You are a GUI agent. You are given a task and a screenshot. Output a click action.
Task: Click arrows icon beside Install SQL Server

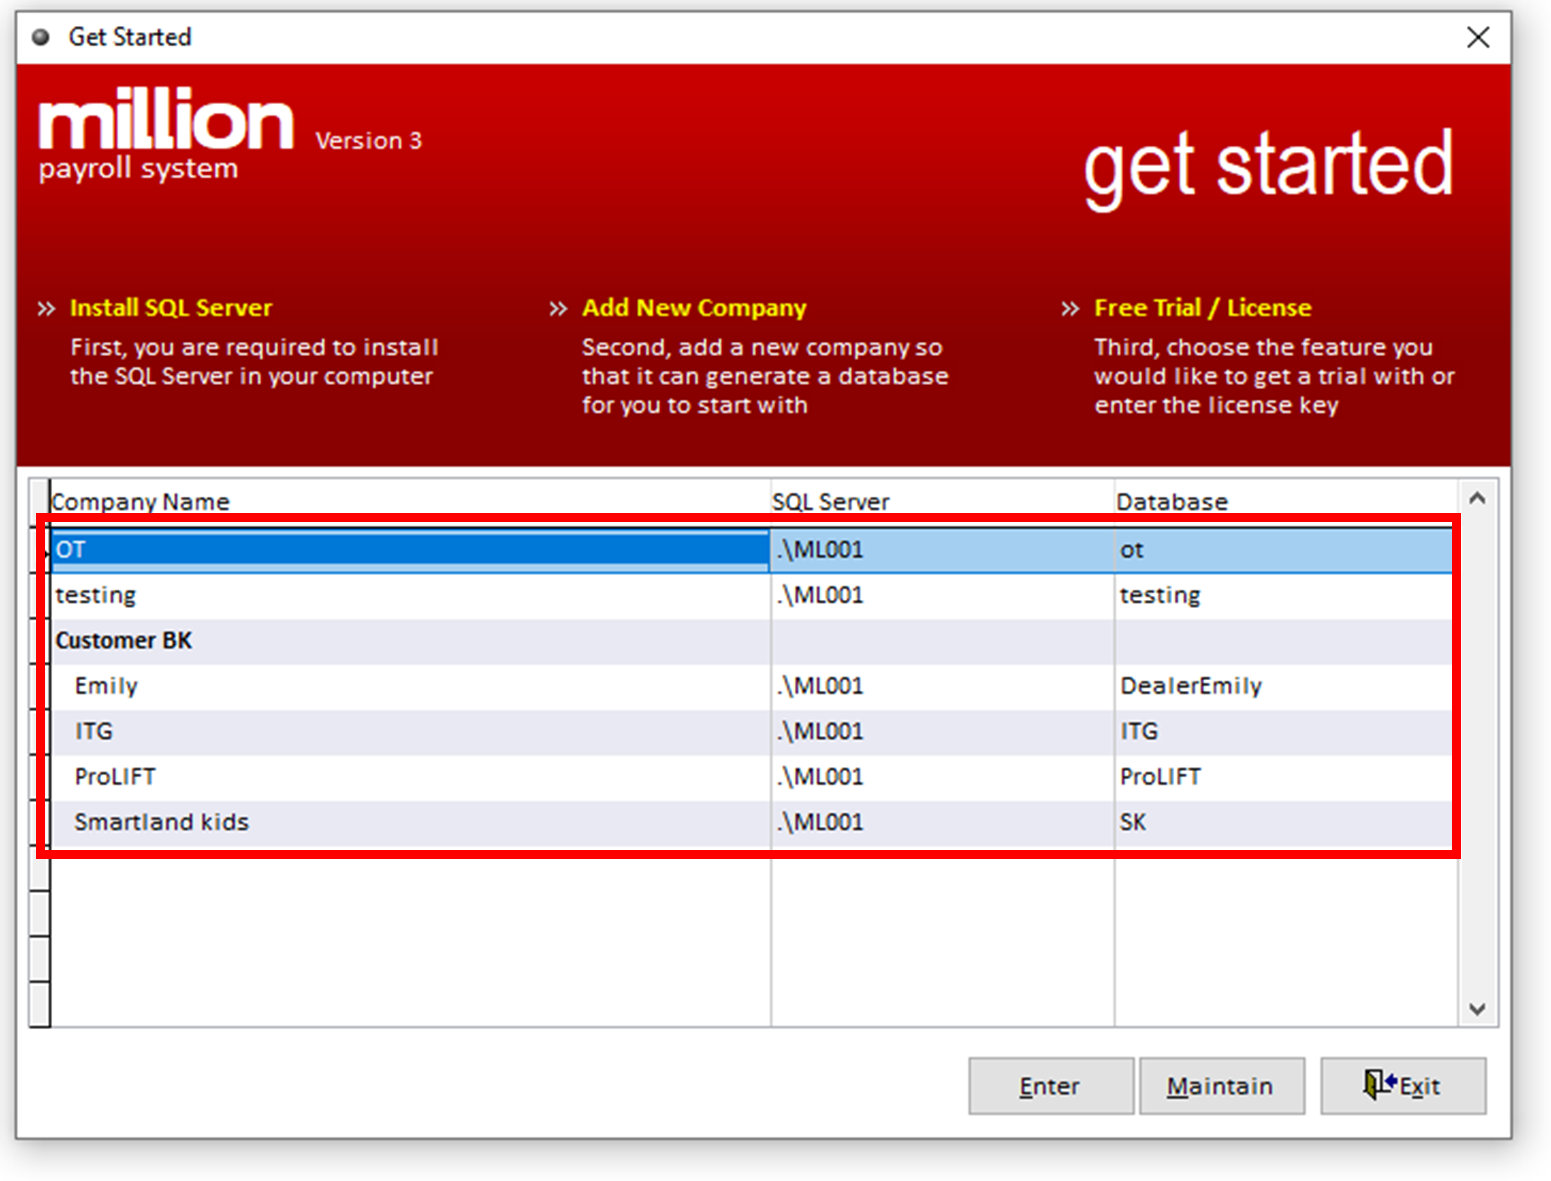(x=46, y=309)
